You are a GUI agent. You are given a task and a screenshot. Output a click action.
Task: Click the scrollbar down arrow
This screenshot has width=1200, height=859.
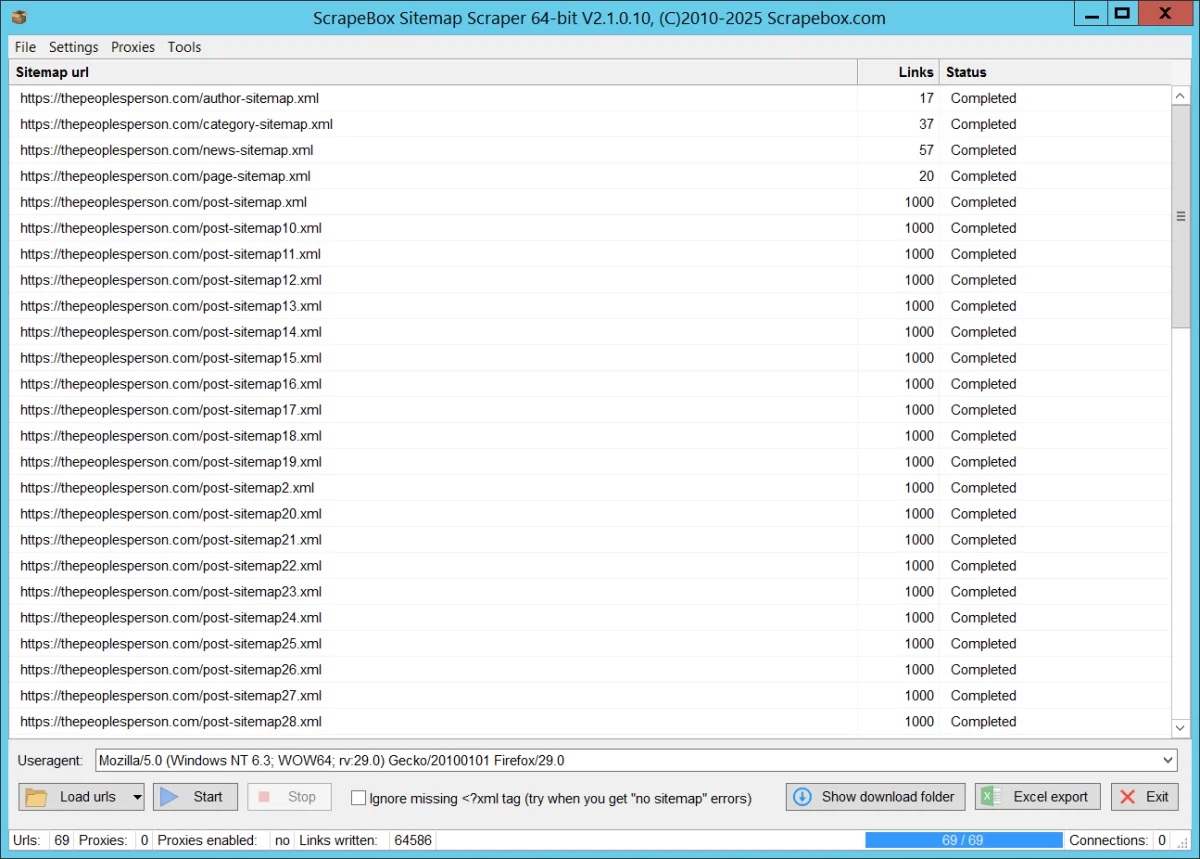[1180, 729]
